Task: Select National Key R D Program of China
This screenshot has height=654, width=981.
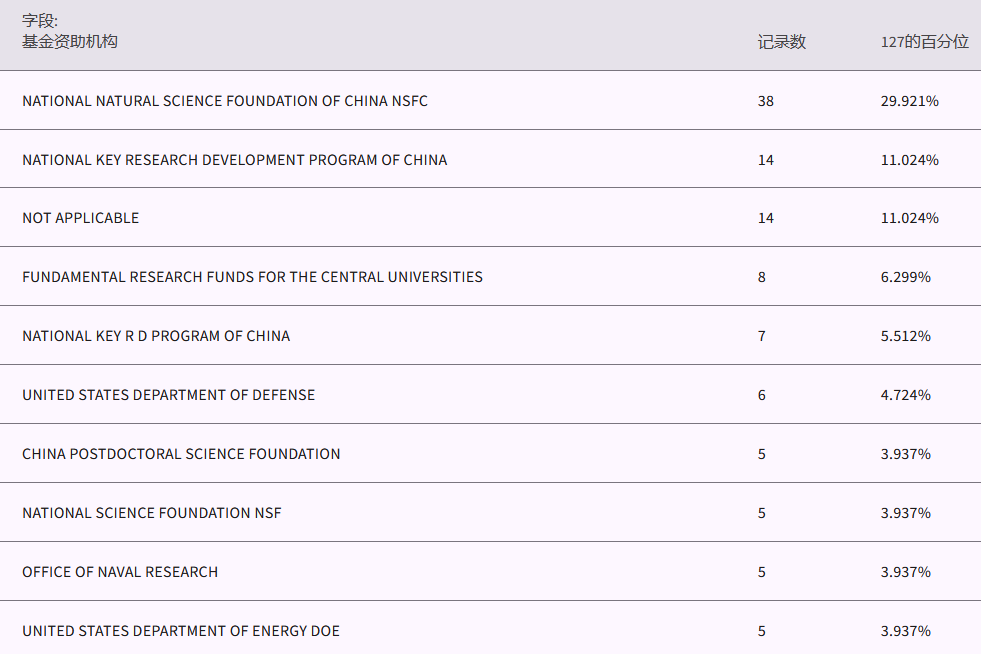Action: (156, 336)
